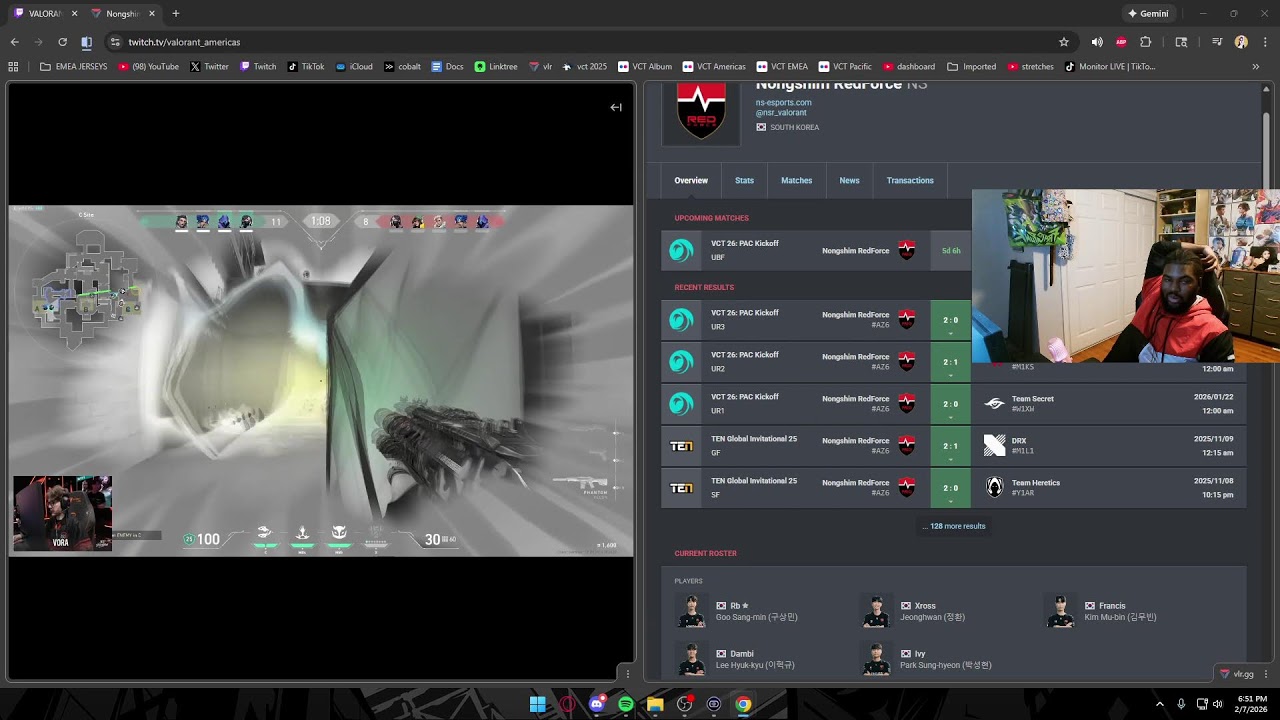Open the vlr.gg site chip
The height and width of the screenshot is (720, 1280).
coord(1237,674)
